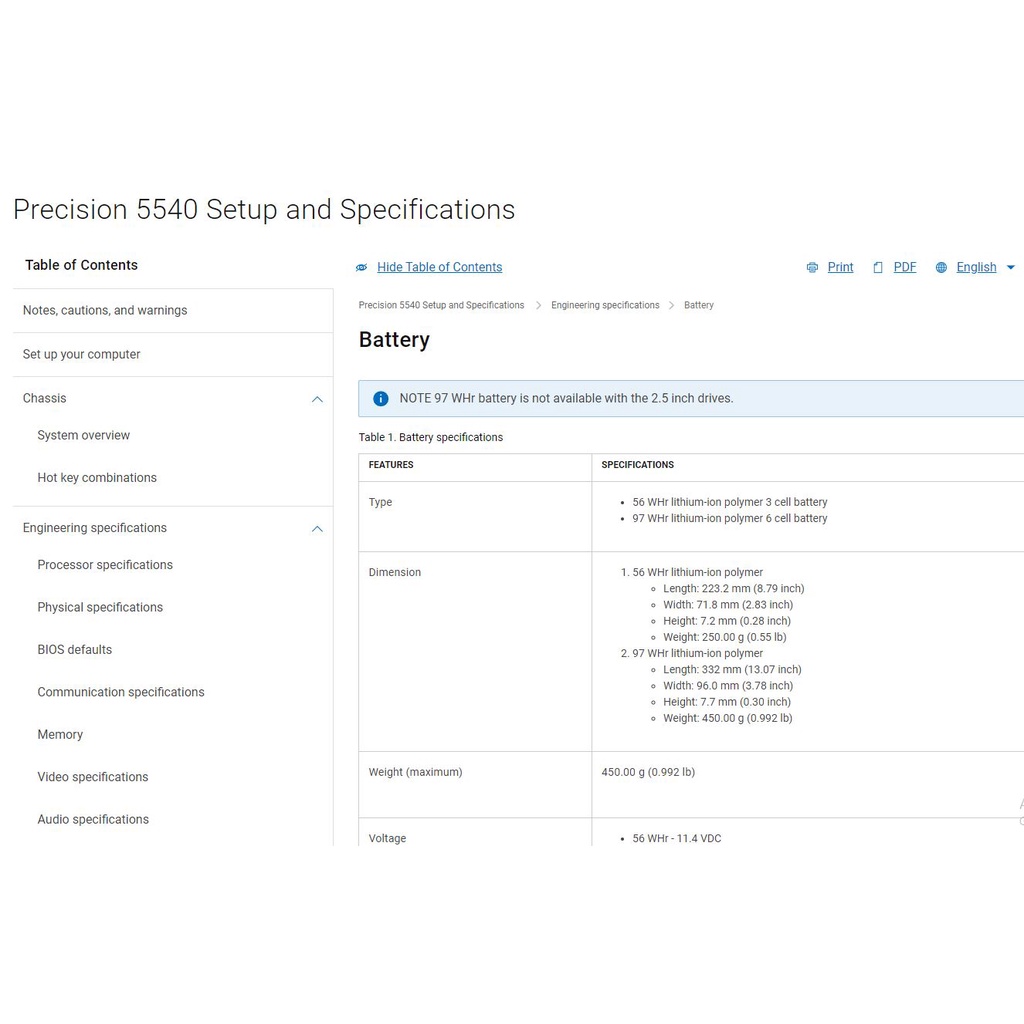Select Hot key combinations
Viewport: 1024px width, 1024px height.
point(97,478)
